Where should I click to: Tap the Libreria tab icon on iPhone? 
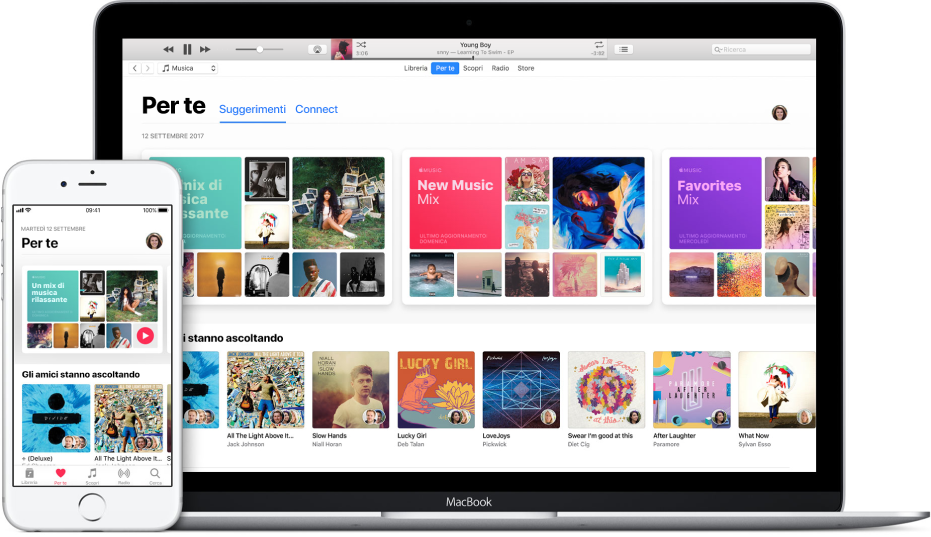pos(29,473)
